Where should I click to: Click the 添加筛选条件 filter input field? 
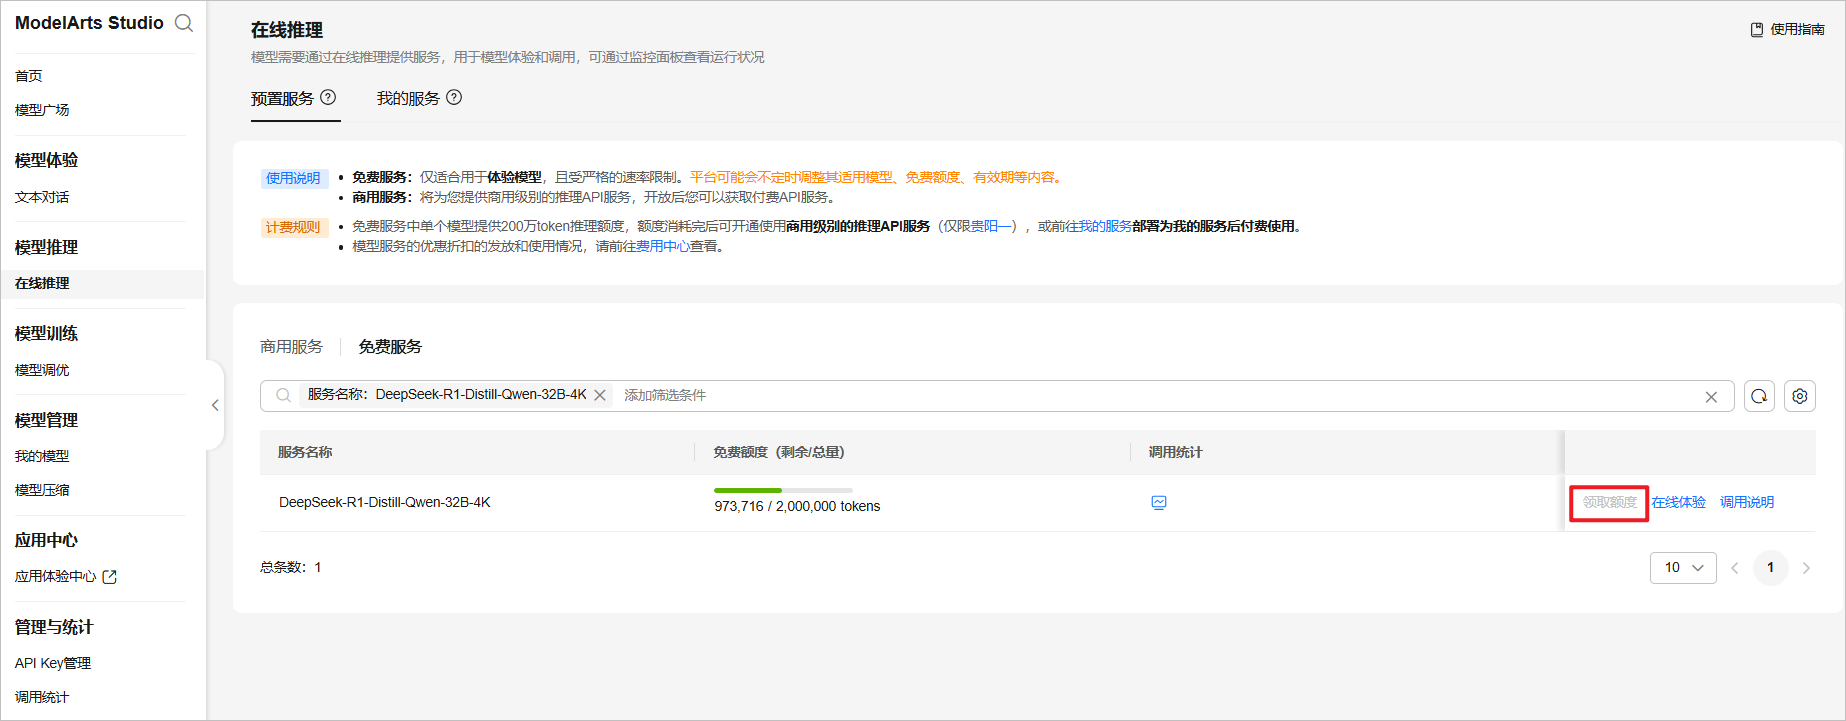tap(900, 396)
